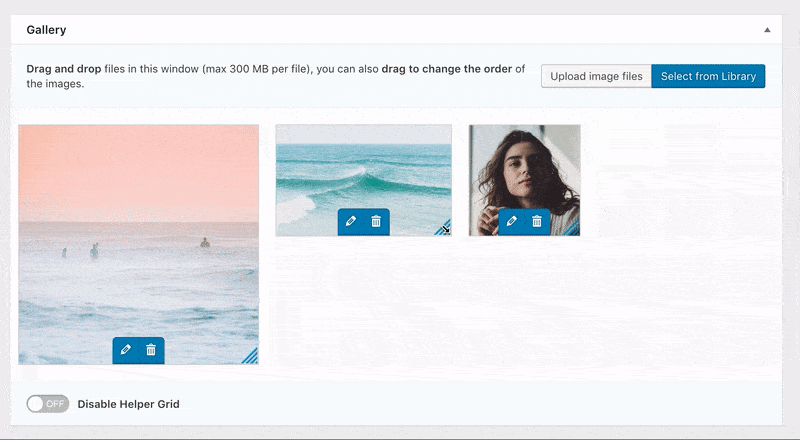
Task: Select the pink sunset surfers thumbnail
Action: point(138,220)
